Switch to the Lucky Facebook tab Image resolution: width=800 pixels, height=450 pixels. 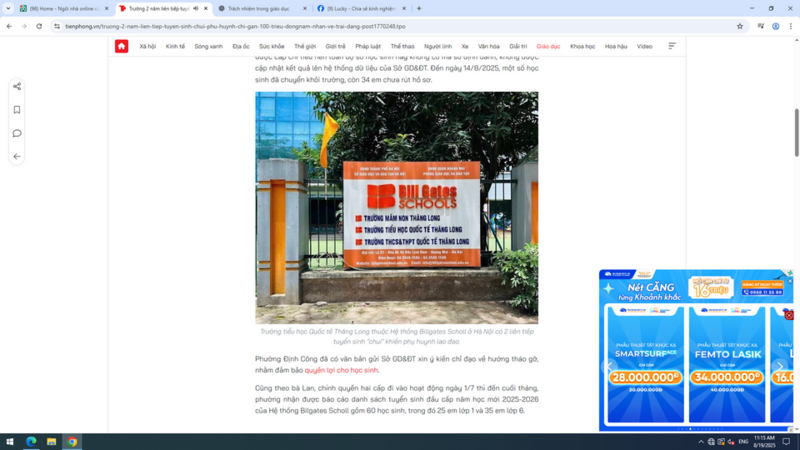[x=362, y=9]
